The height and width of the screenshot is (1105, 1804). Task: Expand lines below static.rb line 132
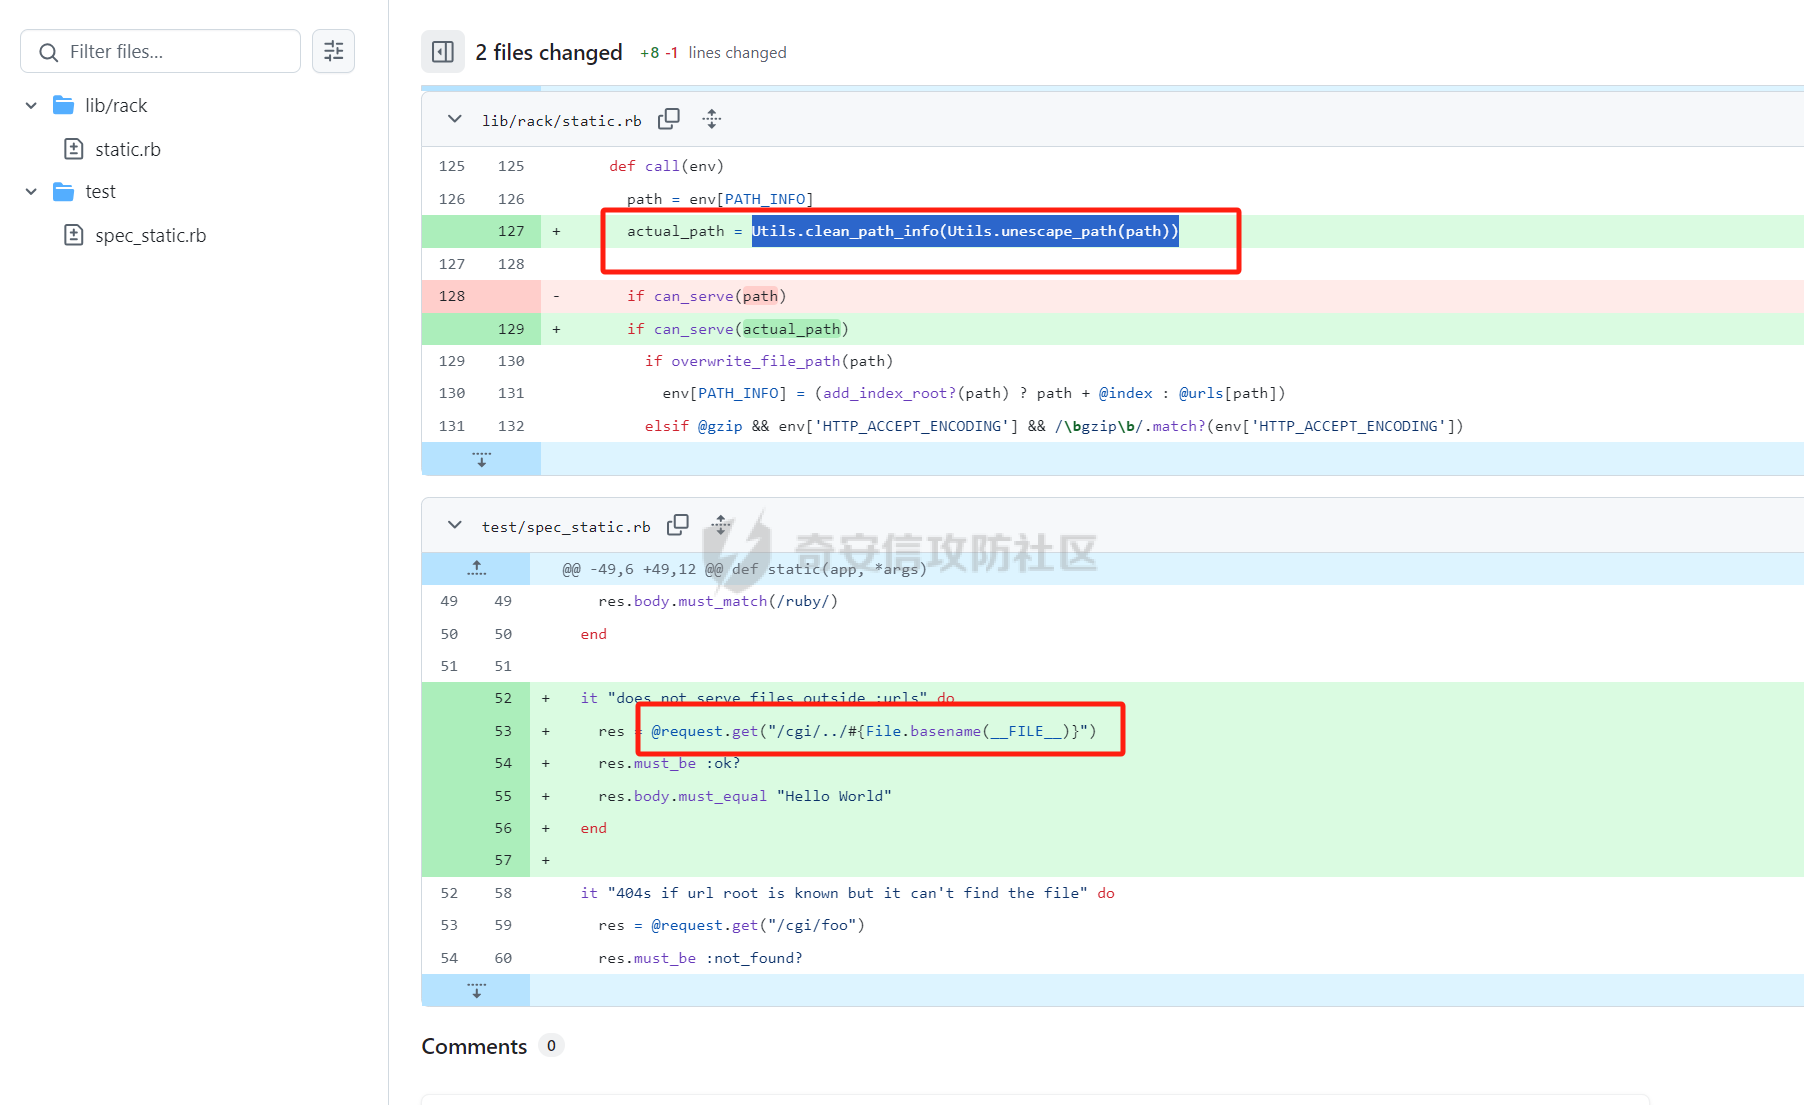coord(481,459)
